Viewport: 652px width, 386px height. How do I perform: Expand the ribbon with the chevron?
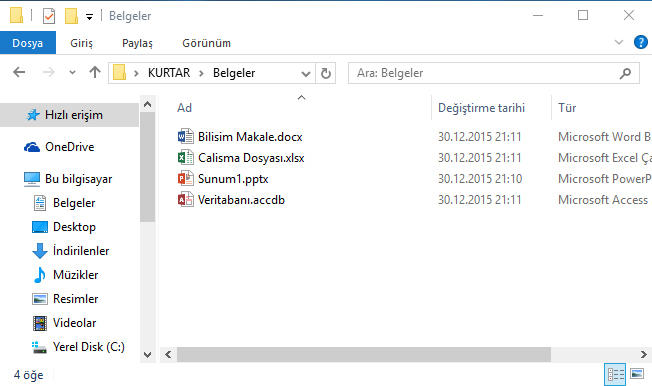tap(619, 42)
